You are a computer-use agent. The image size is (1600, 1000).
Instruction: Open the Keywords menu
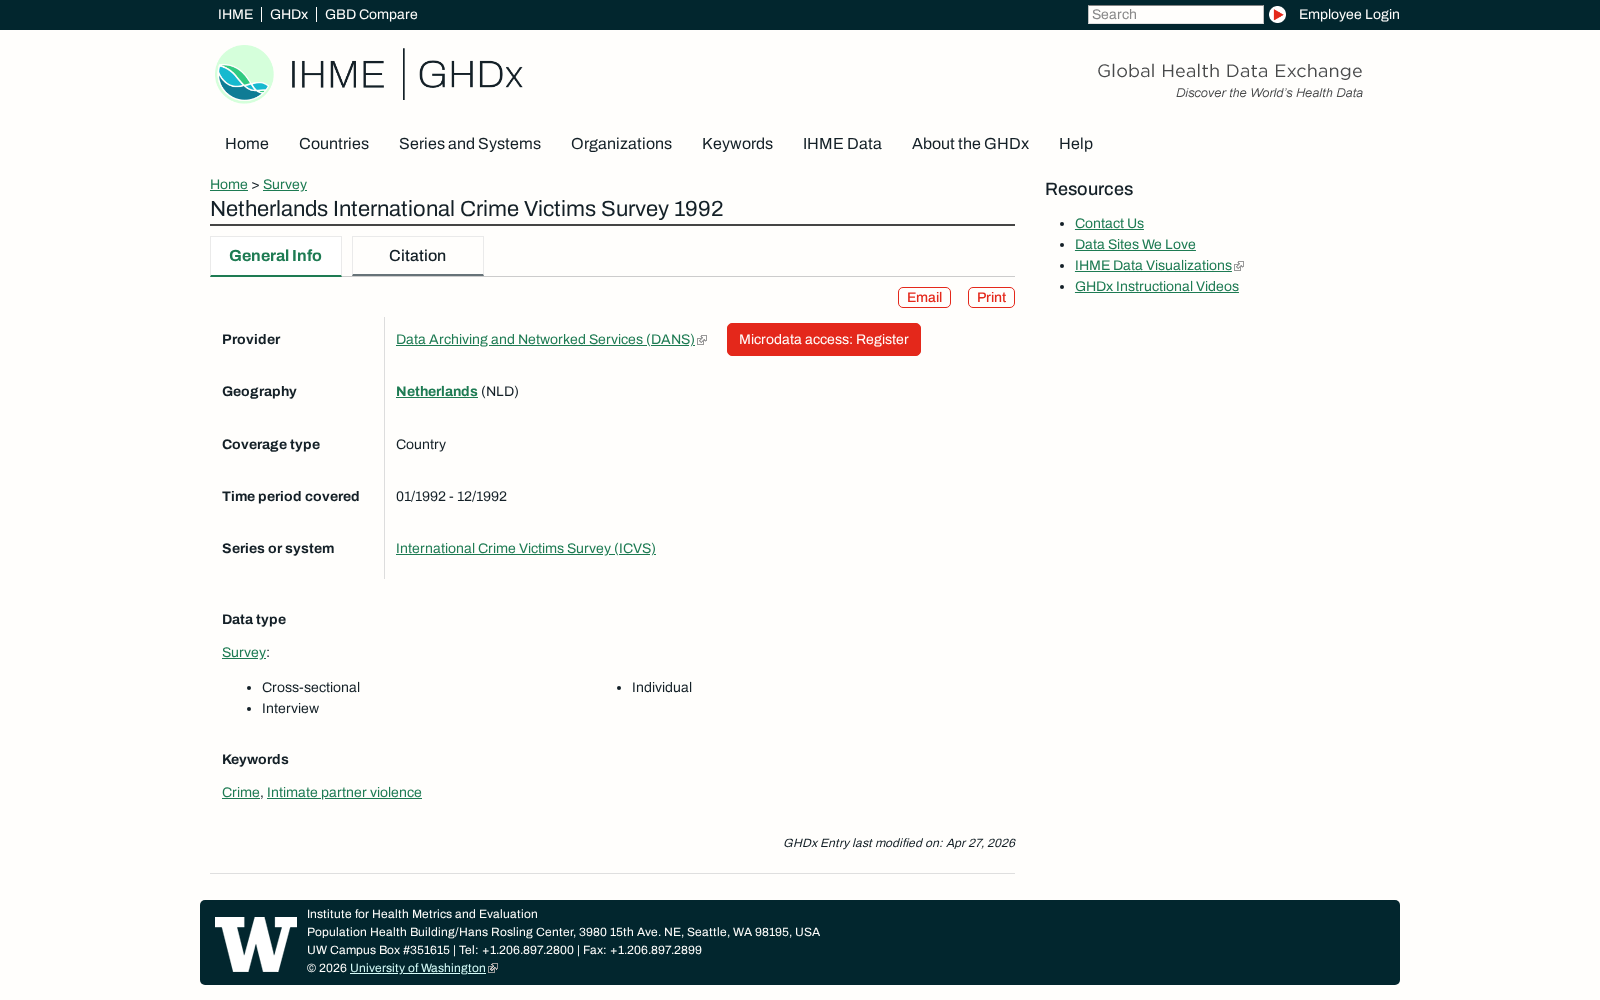737,144
